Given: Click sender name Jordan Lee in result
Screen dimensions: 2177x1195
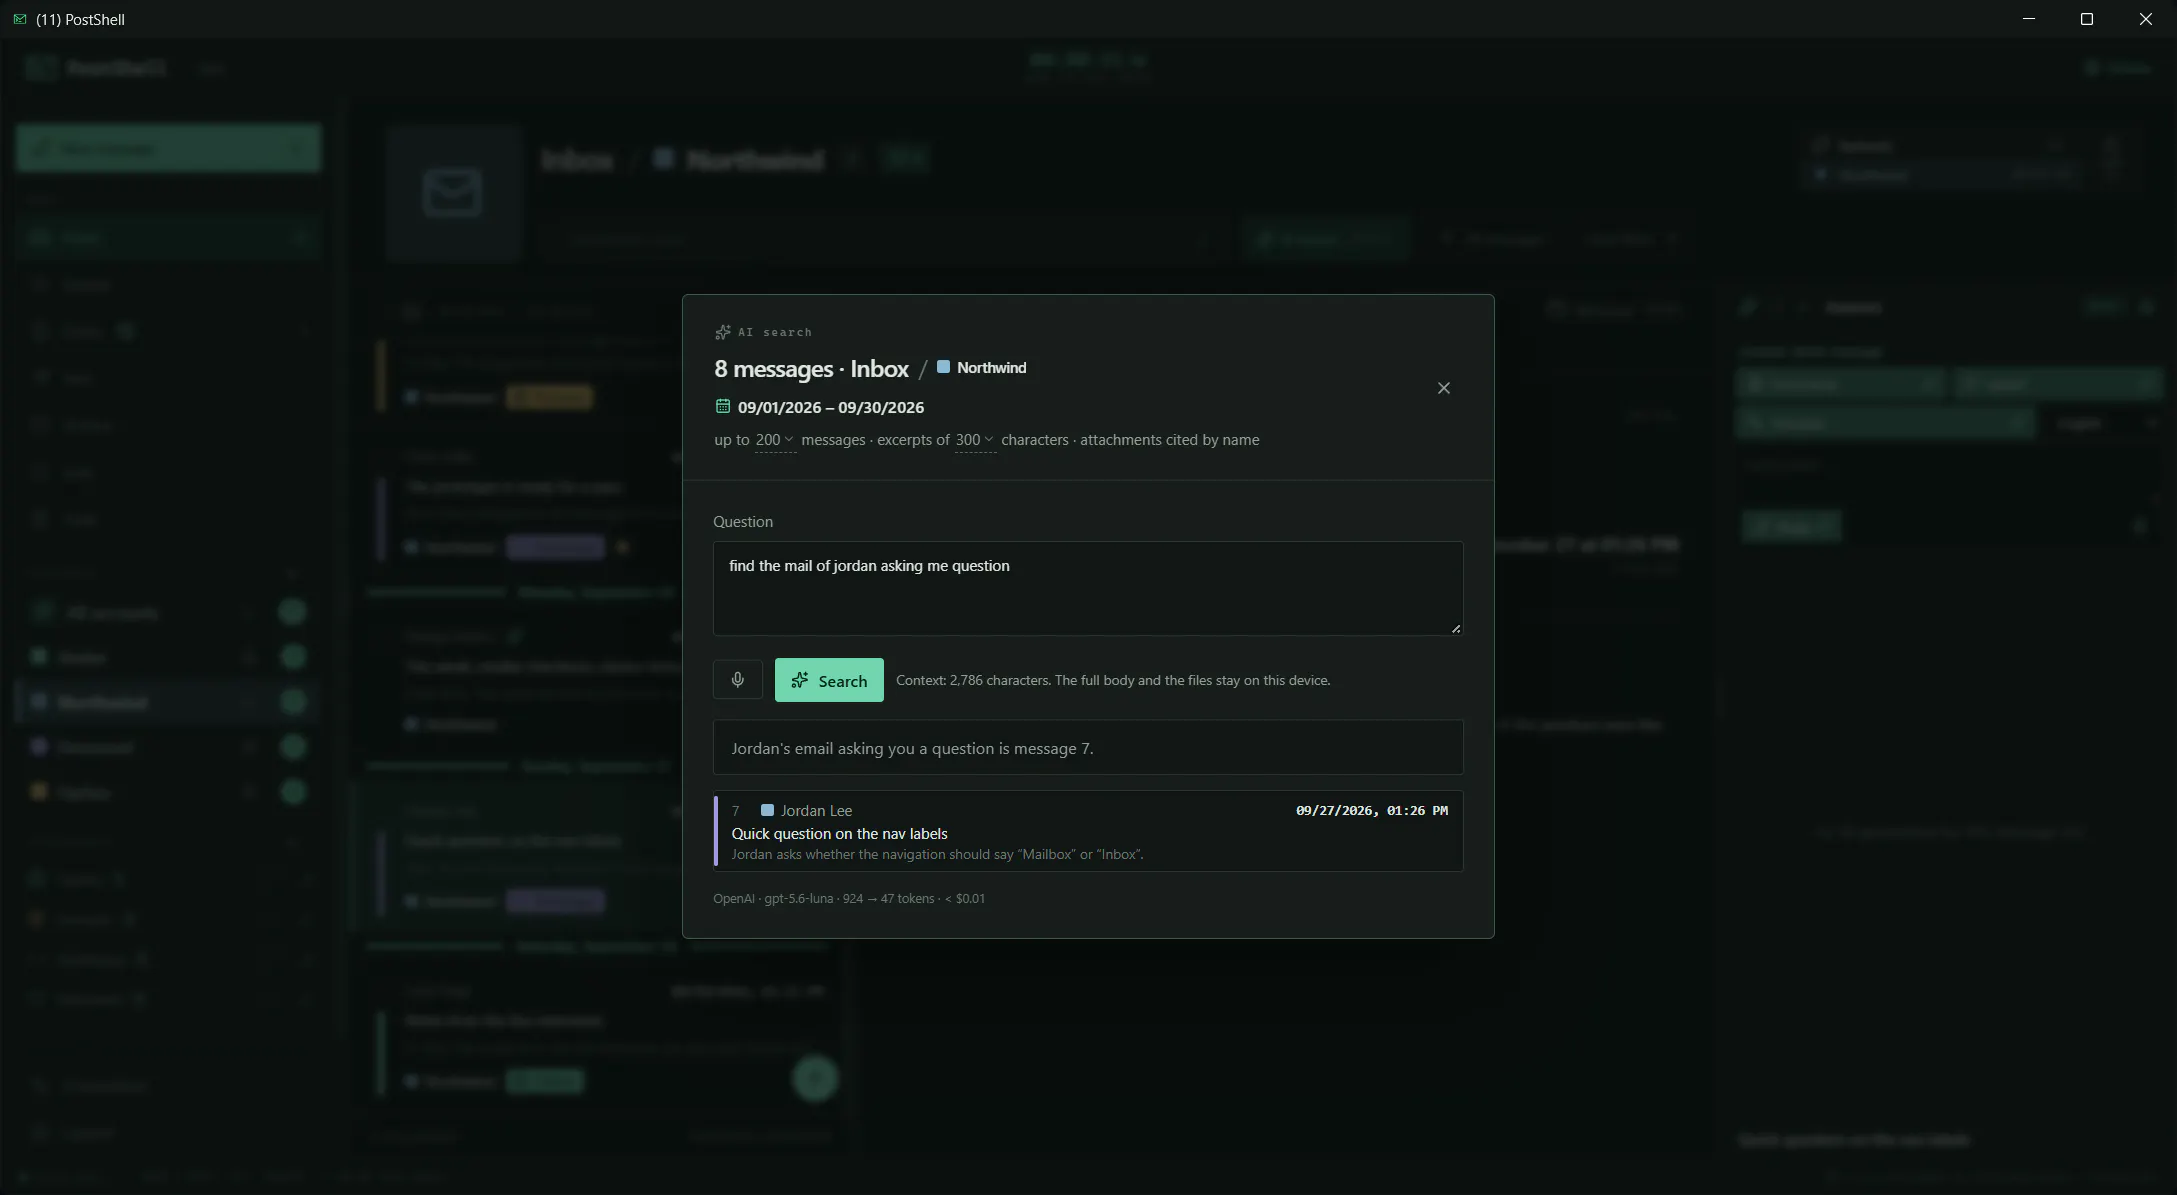Looking at the screenshot, I should pos(816,811).
